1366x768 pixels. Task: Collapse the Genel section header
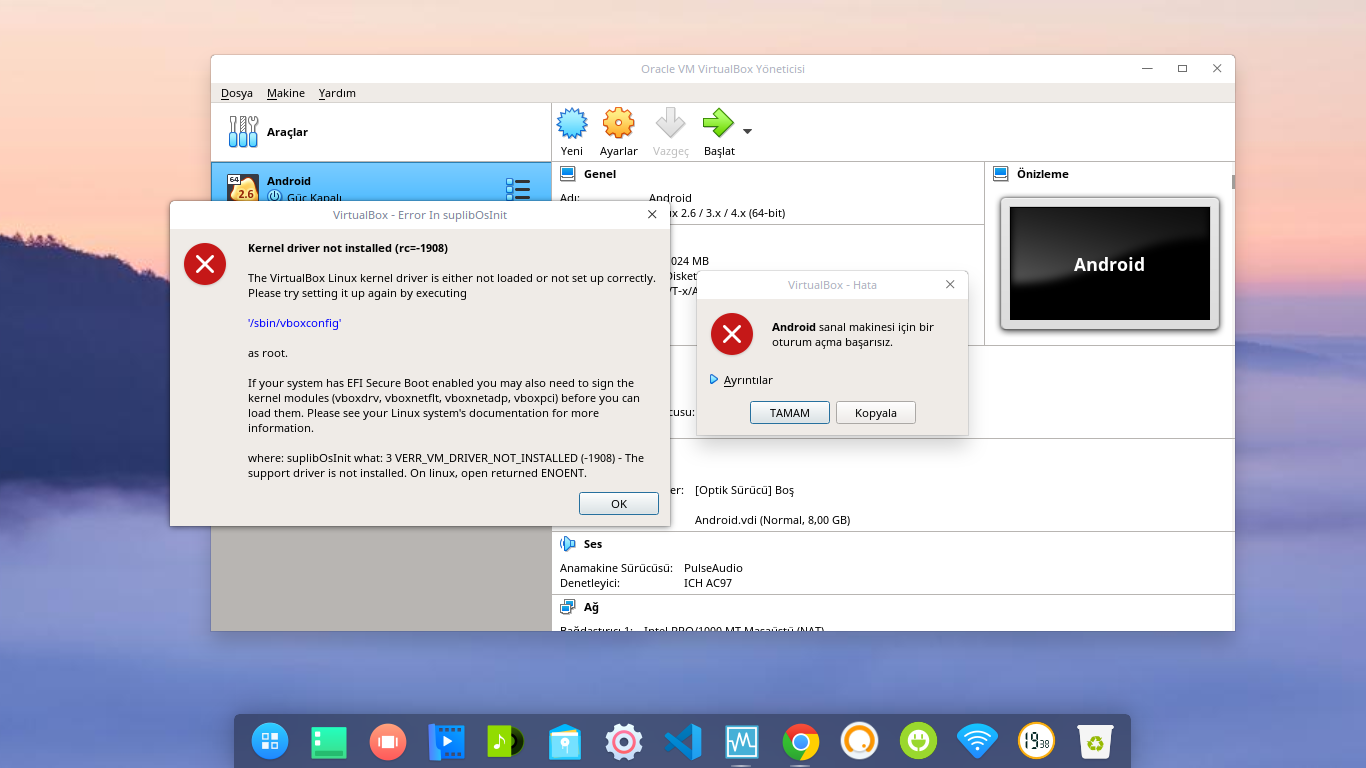(x=600, y=174)
